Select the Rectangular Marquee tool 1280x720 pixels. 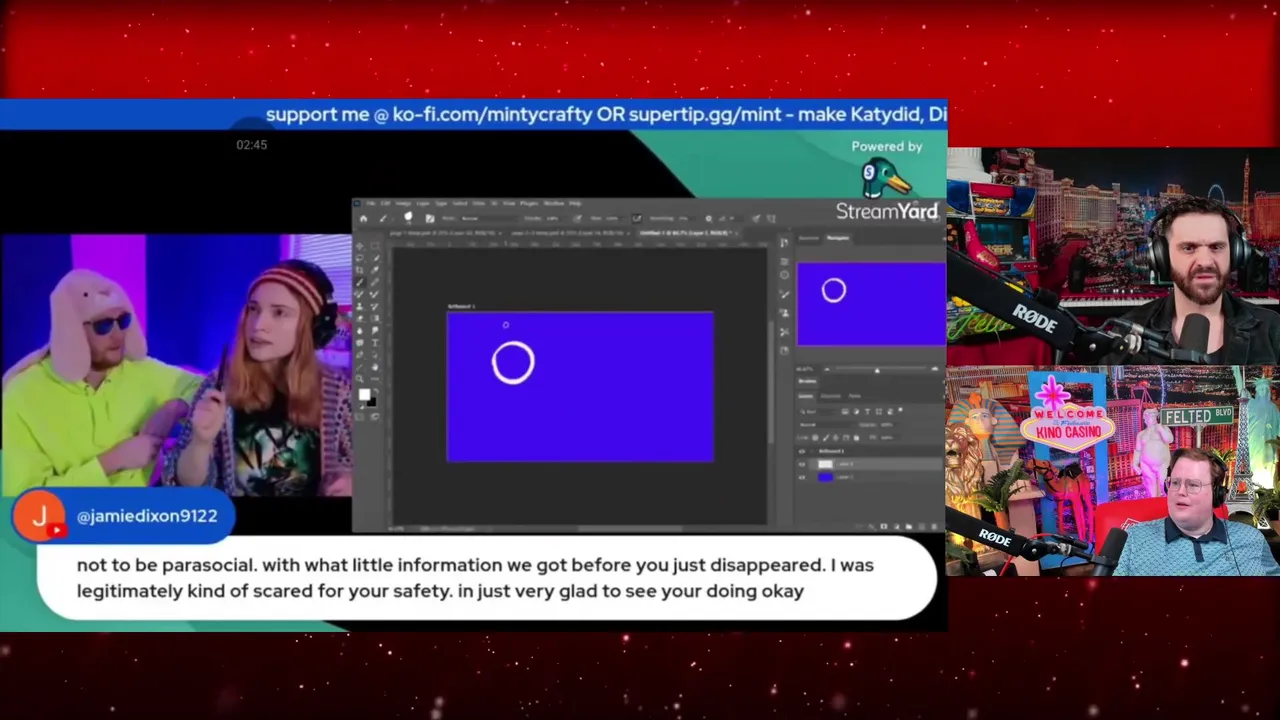coord(375,246)
